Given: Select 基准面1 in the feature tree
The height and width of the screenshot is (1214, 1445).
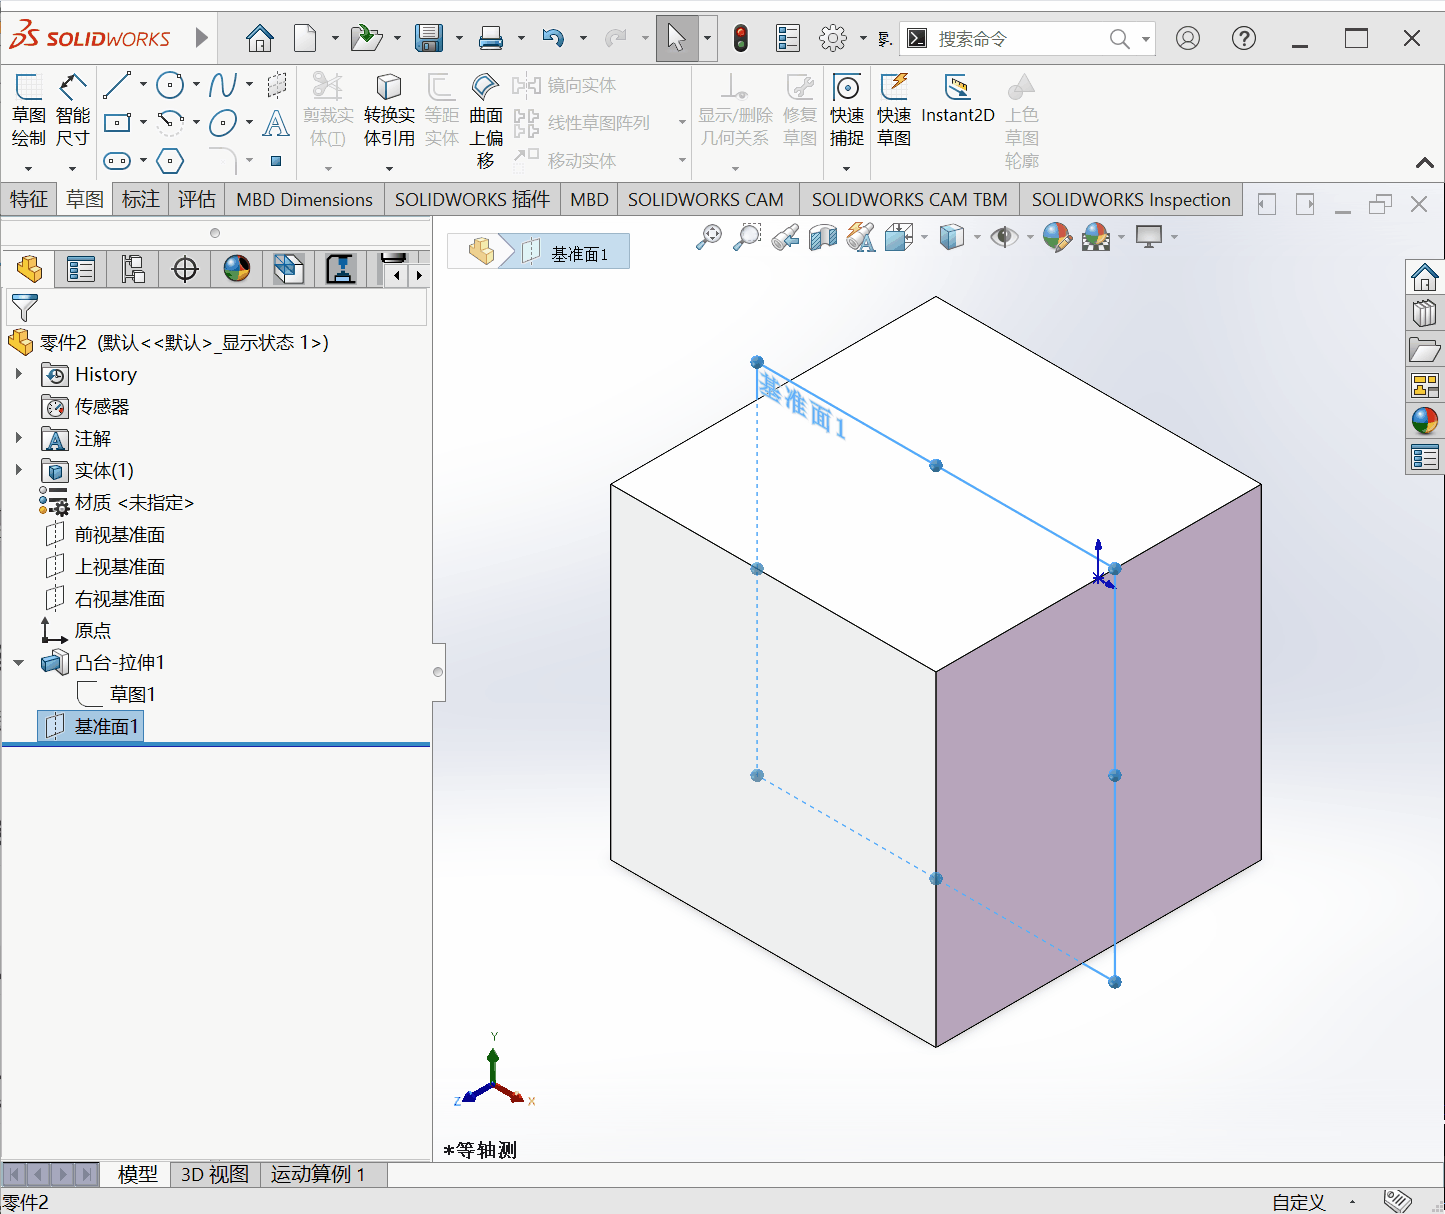Looking at the screenshot, I should point(91,726).
